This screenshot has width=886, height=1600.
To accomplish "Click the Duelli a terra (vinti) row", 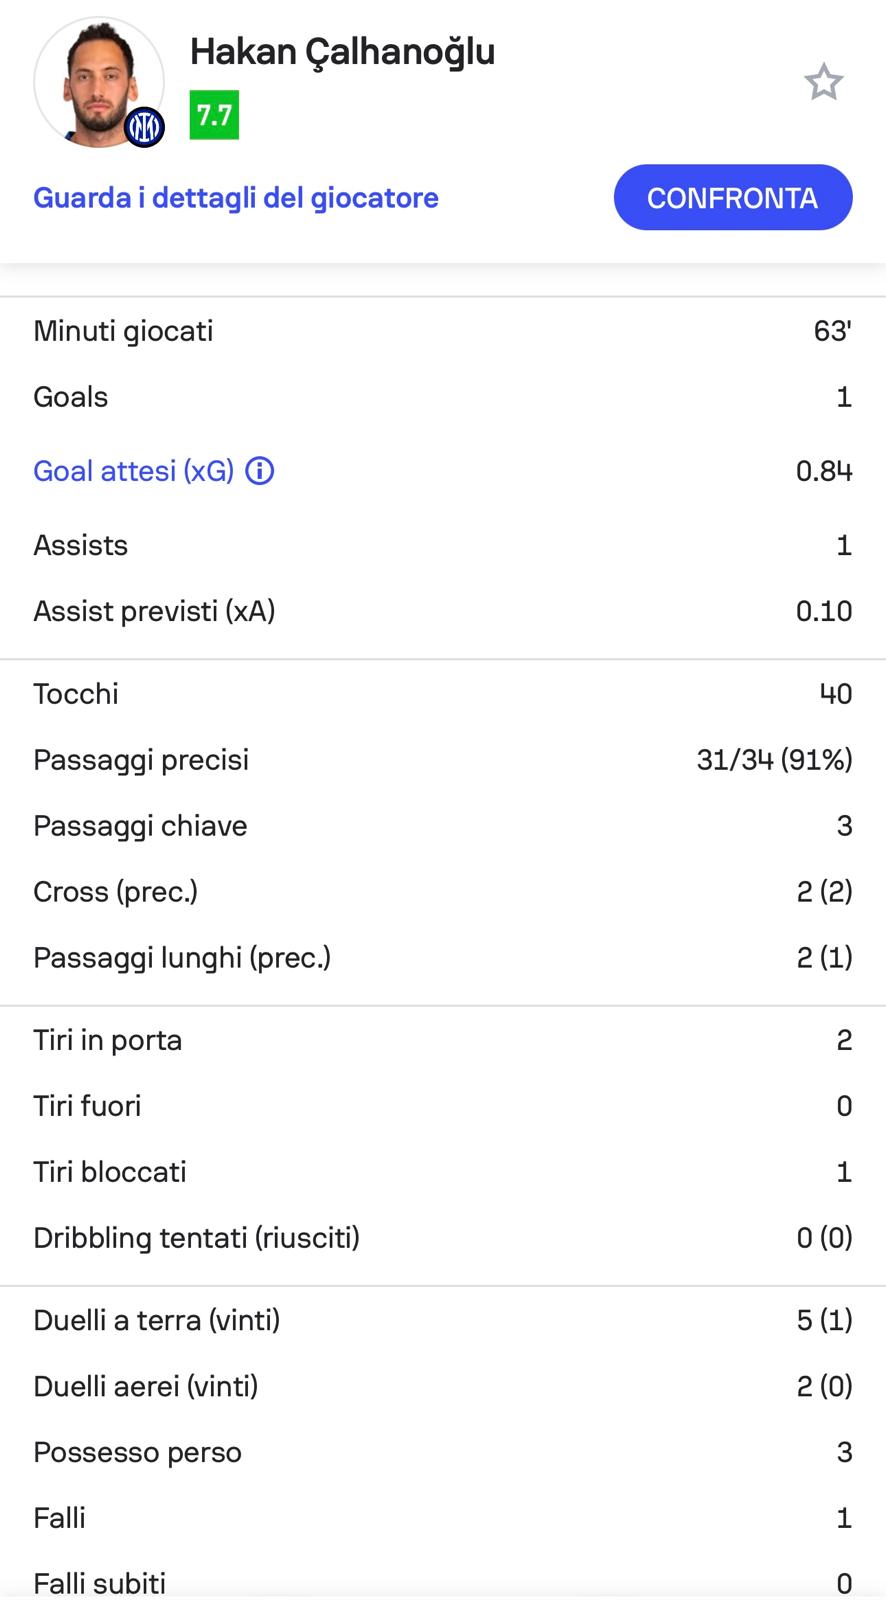I will 443,1320.
